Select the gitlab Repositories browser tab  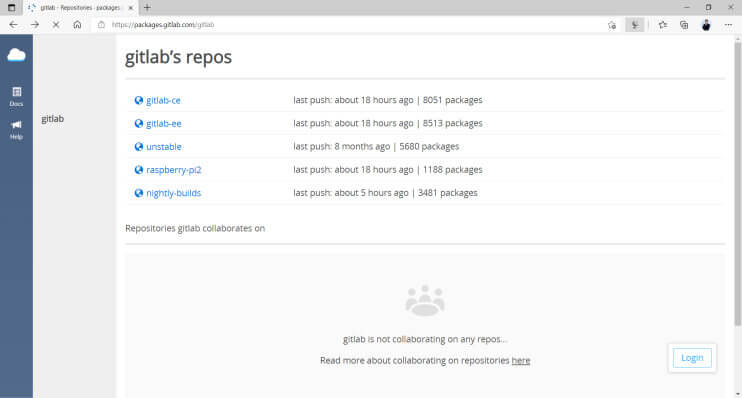pyautogui.click(x=80, y=8)
